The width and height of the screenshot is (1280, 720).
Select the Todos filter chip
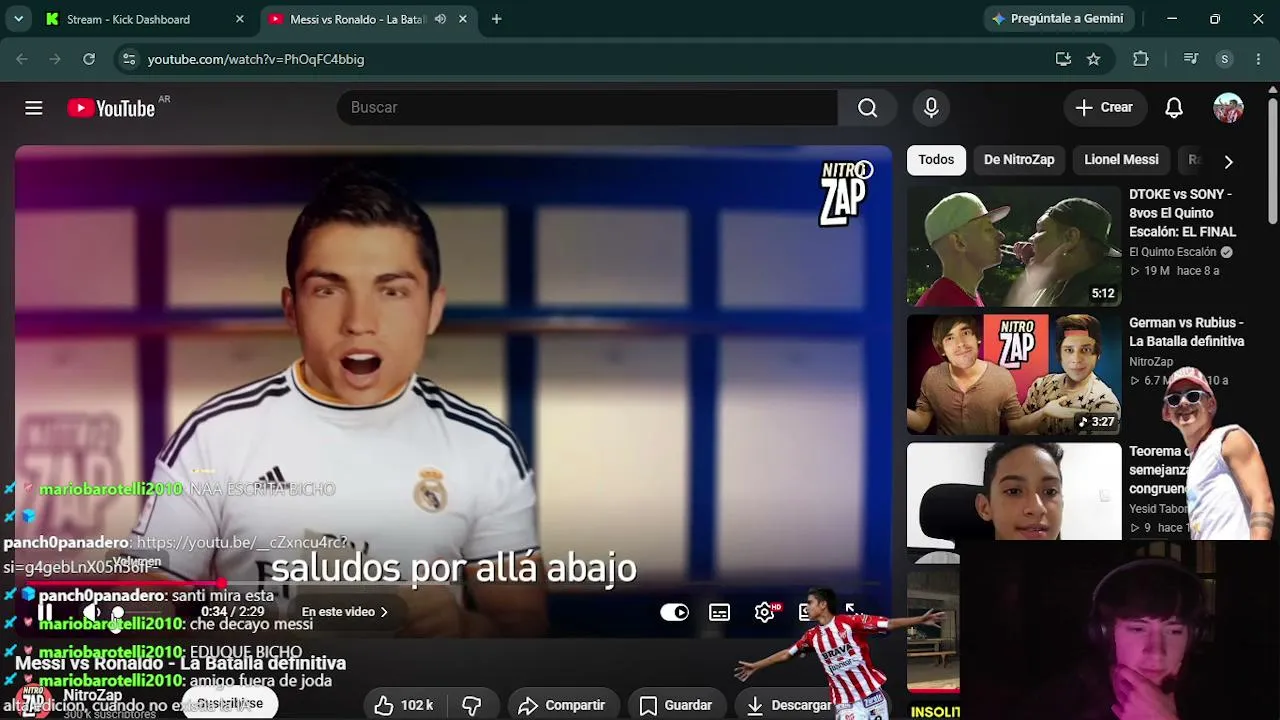pyautogui.click(x=936, y=160)
